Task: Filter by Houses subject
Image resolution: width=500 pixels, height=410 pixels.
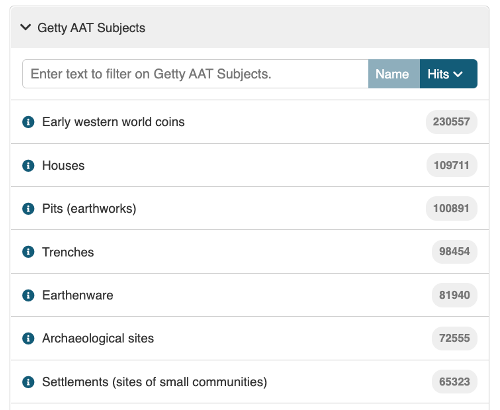Action: coord(63,165)
